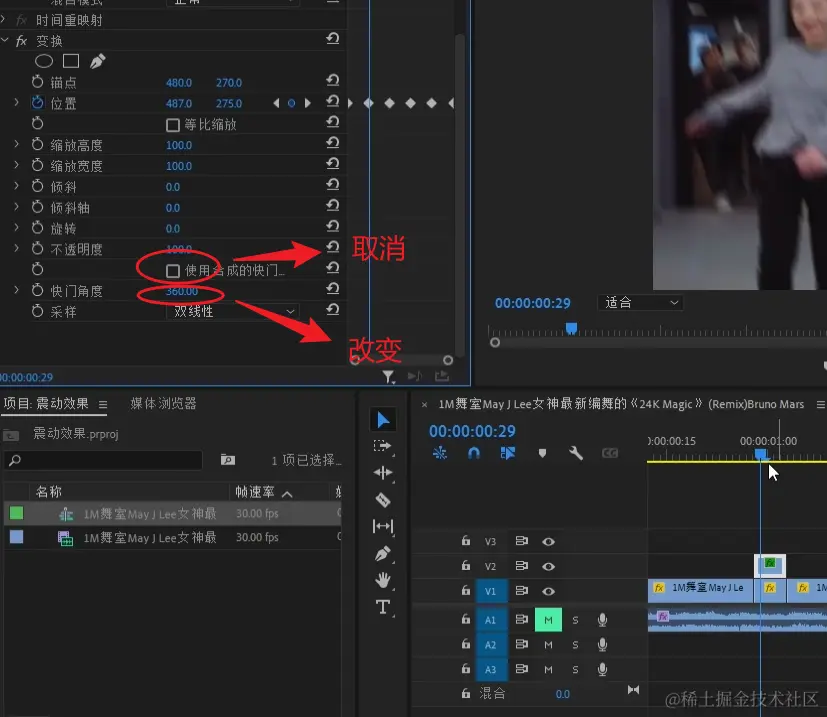Enable voice-over record on A1

[x=602, y=620]
